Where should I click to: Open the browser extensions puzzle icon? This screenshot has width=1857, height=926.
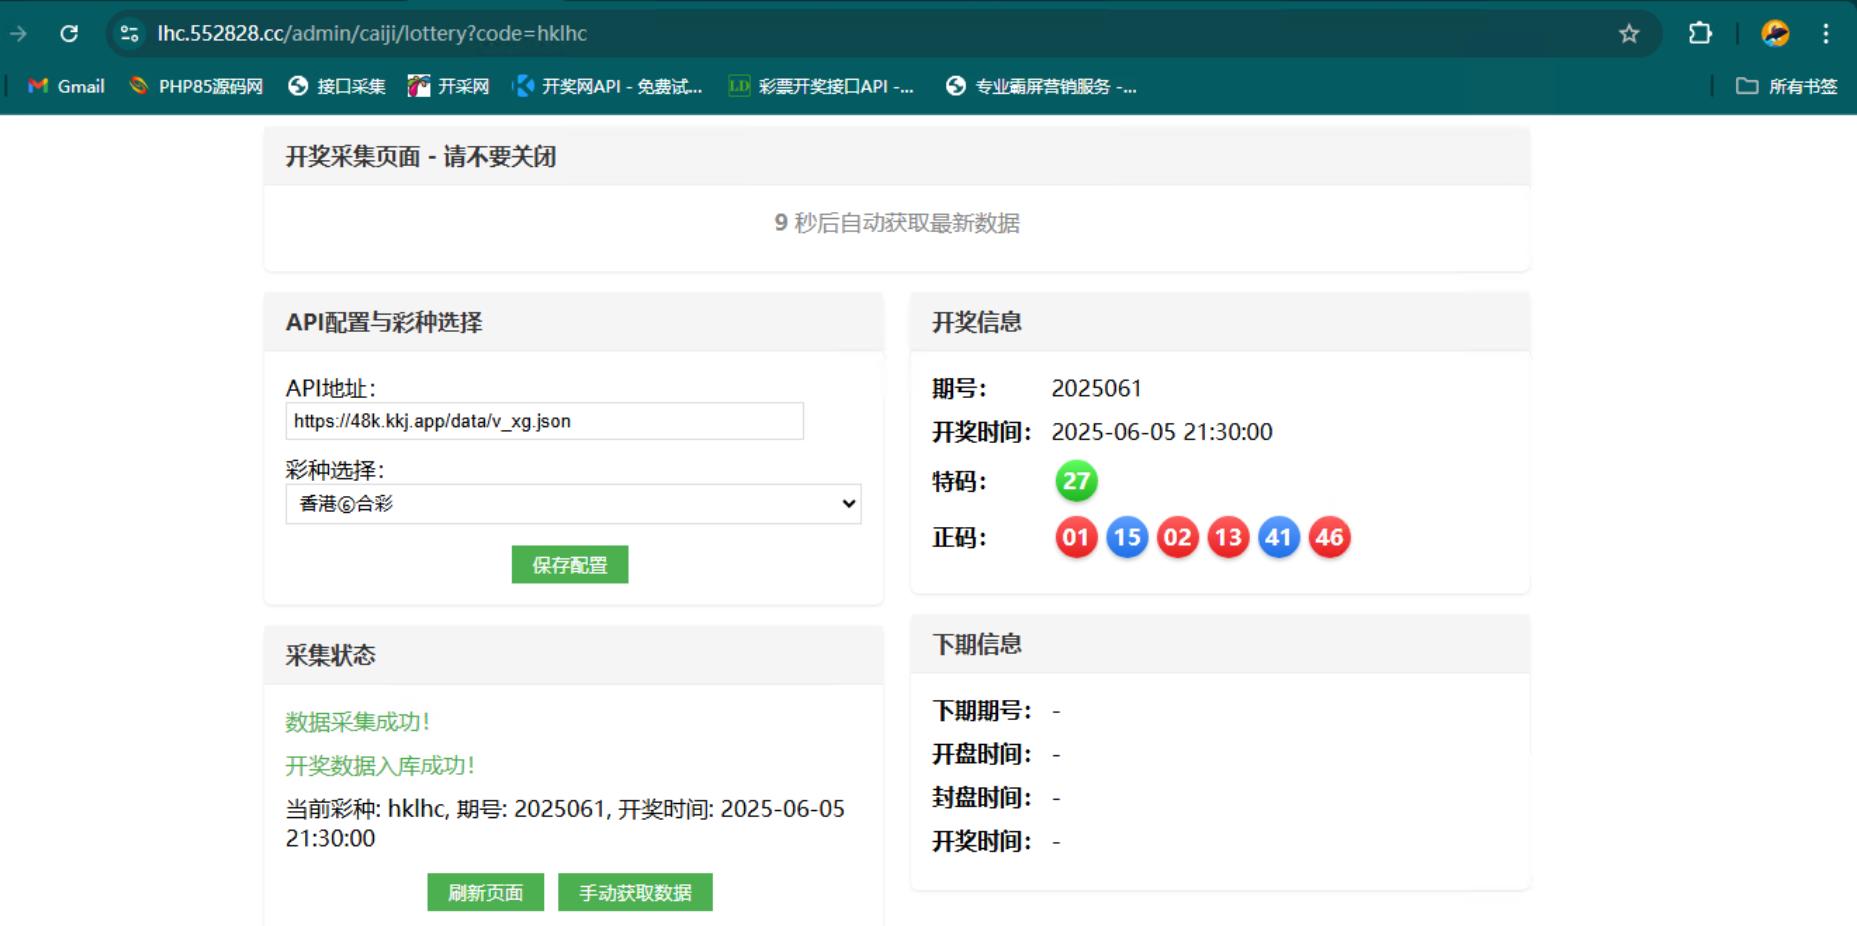click(x=1700, y=34)
